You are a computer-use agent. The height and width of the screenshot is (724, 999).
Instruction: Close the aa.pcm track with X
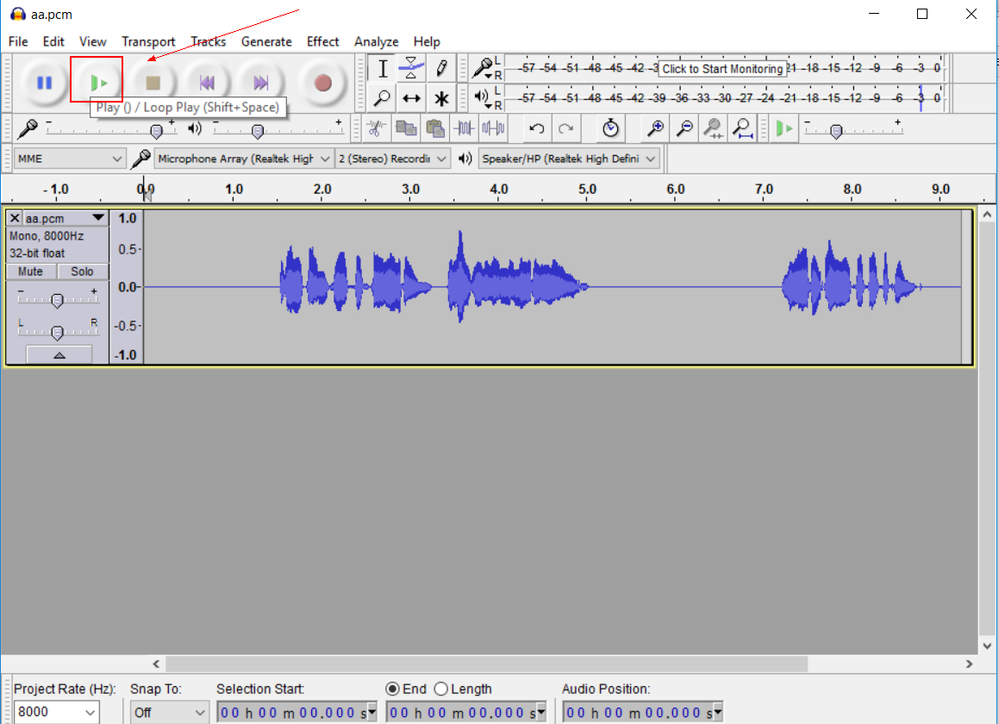pyautogui.click(x=15, y=218)
